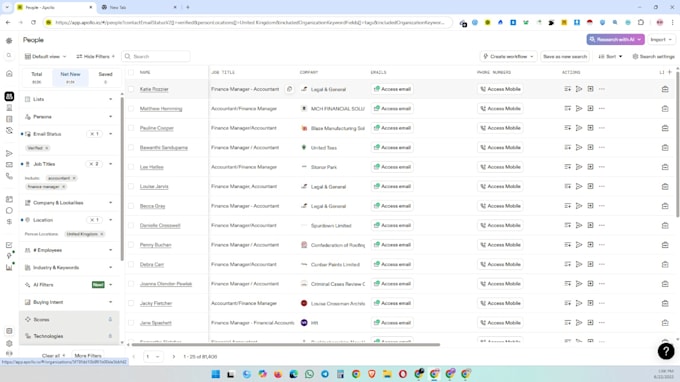The height and width of the screenshot is (382, 680).
Task: Tick the checkbox for Debra Carr
Action: [131, 264]
